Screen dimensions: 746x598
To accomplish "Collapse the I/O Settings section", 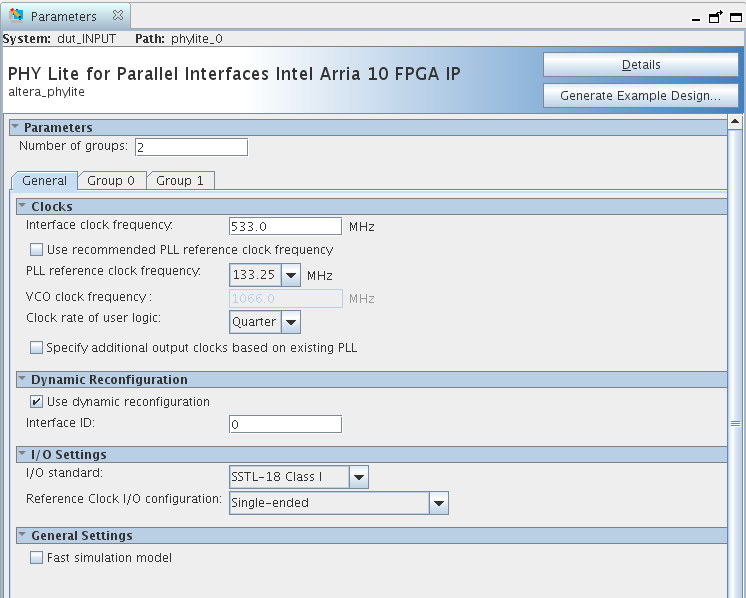I will click(x=22, y=454).
